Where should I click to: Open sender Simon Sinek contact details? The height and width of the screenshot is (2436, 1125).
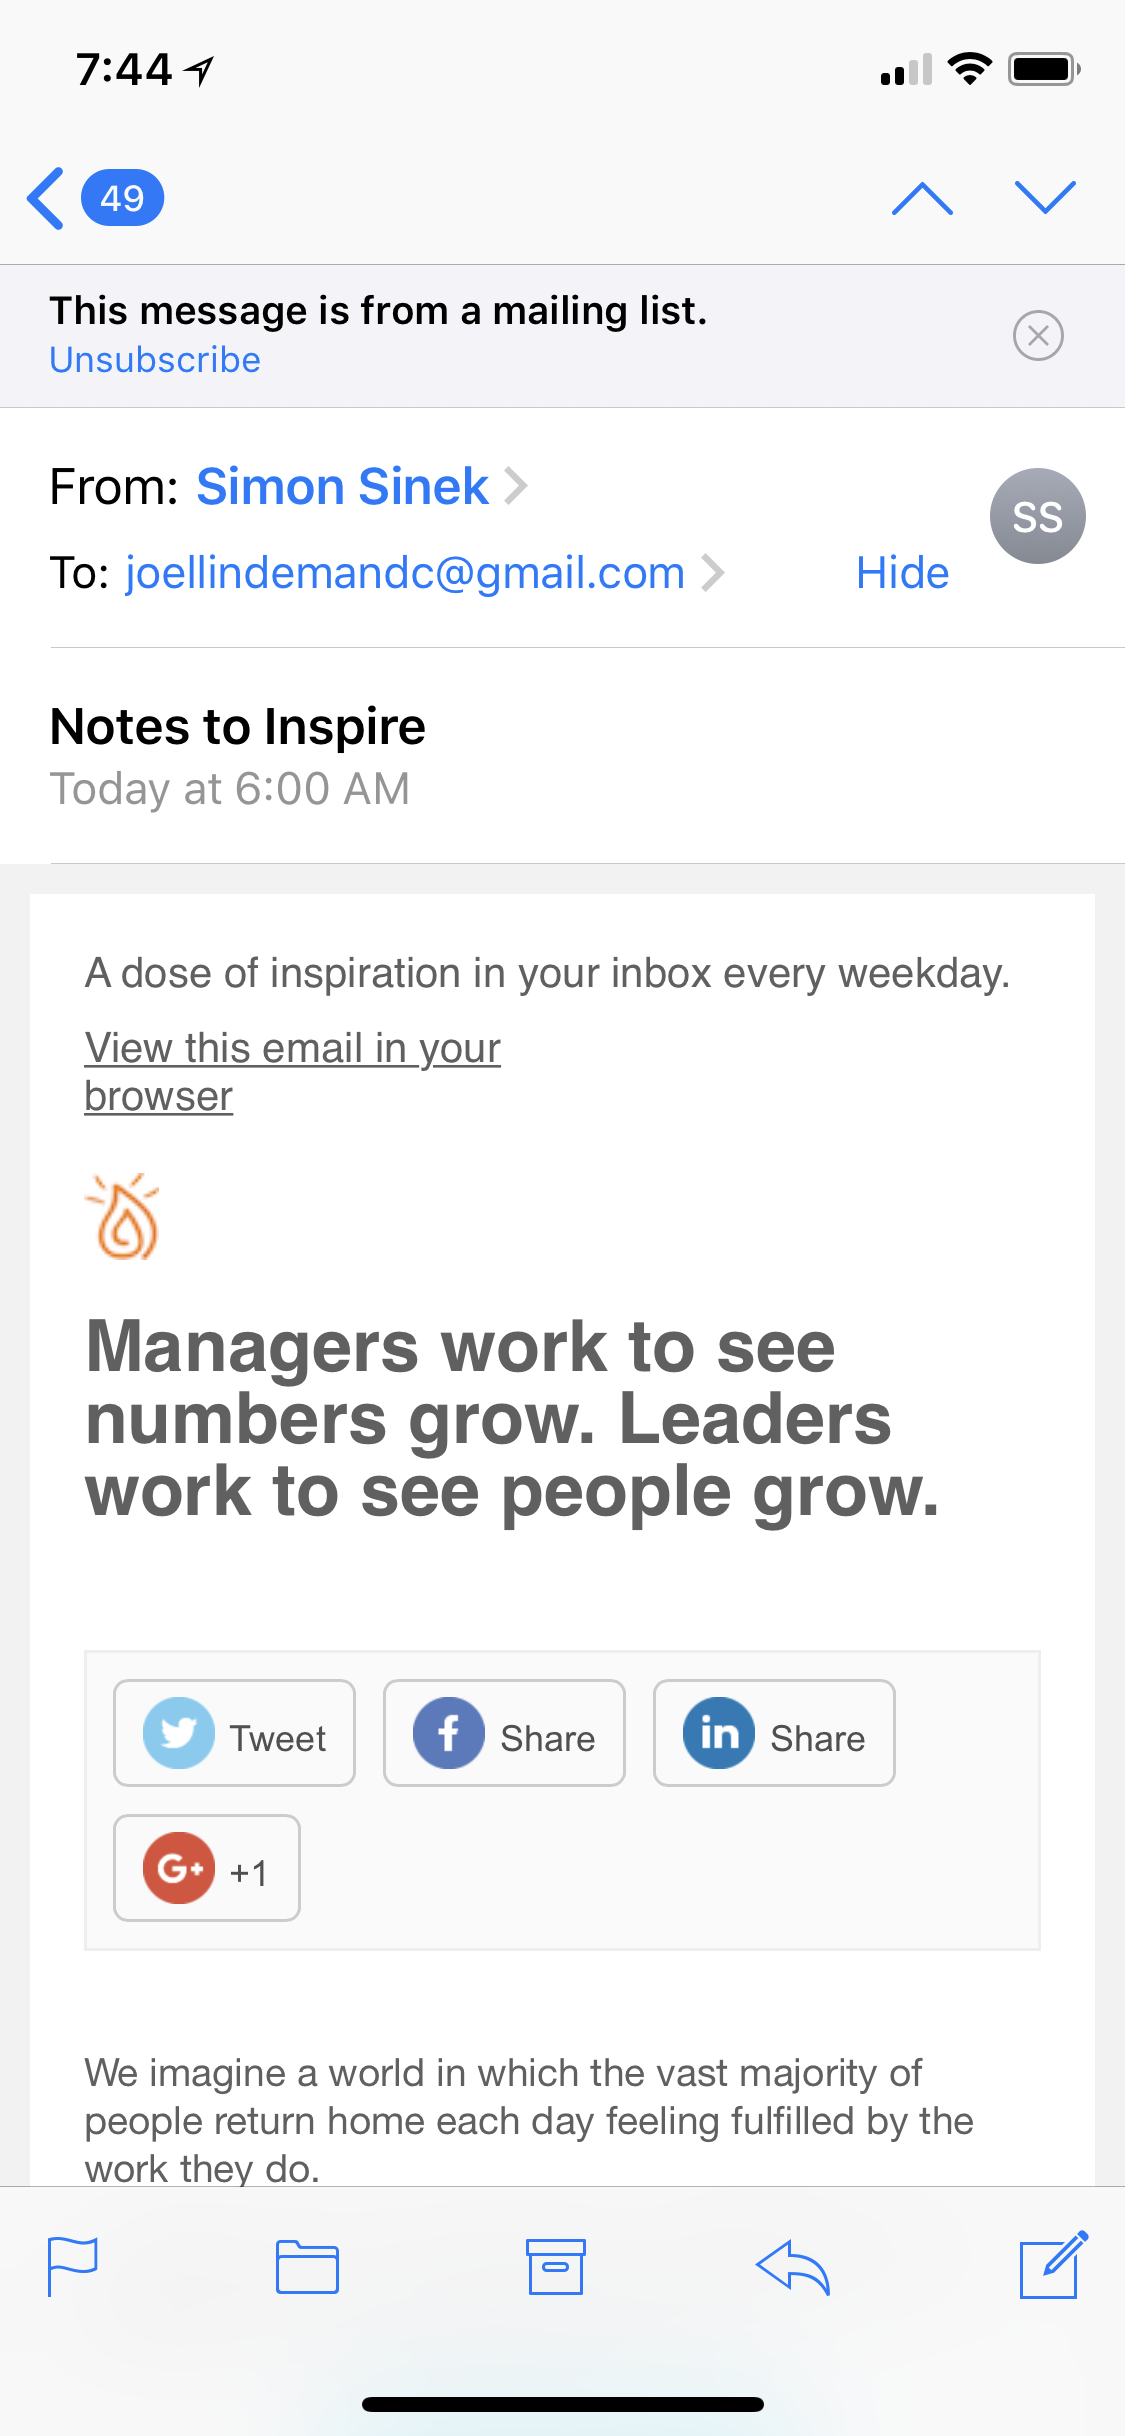(342, 487)
